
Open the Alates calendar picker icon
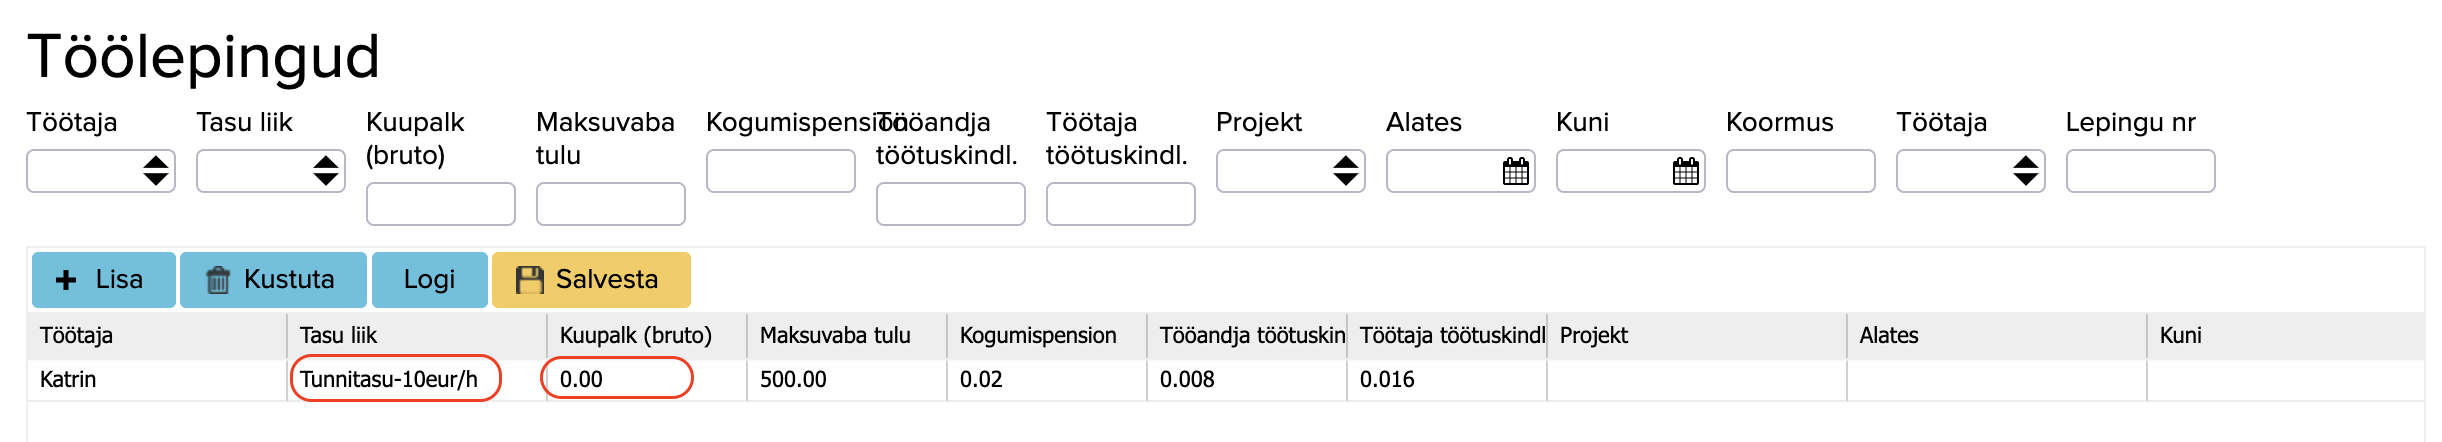pos(1516,171)
